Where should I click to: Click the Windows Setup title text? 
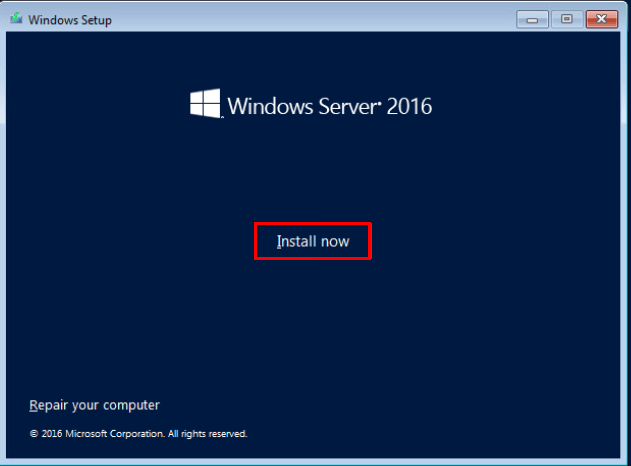point(70,20)
